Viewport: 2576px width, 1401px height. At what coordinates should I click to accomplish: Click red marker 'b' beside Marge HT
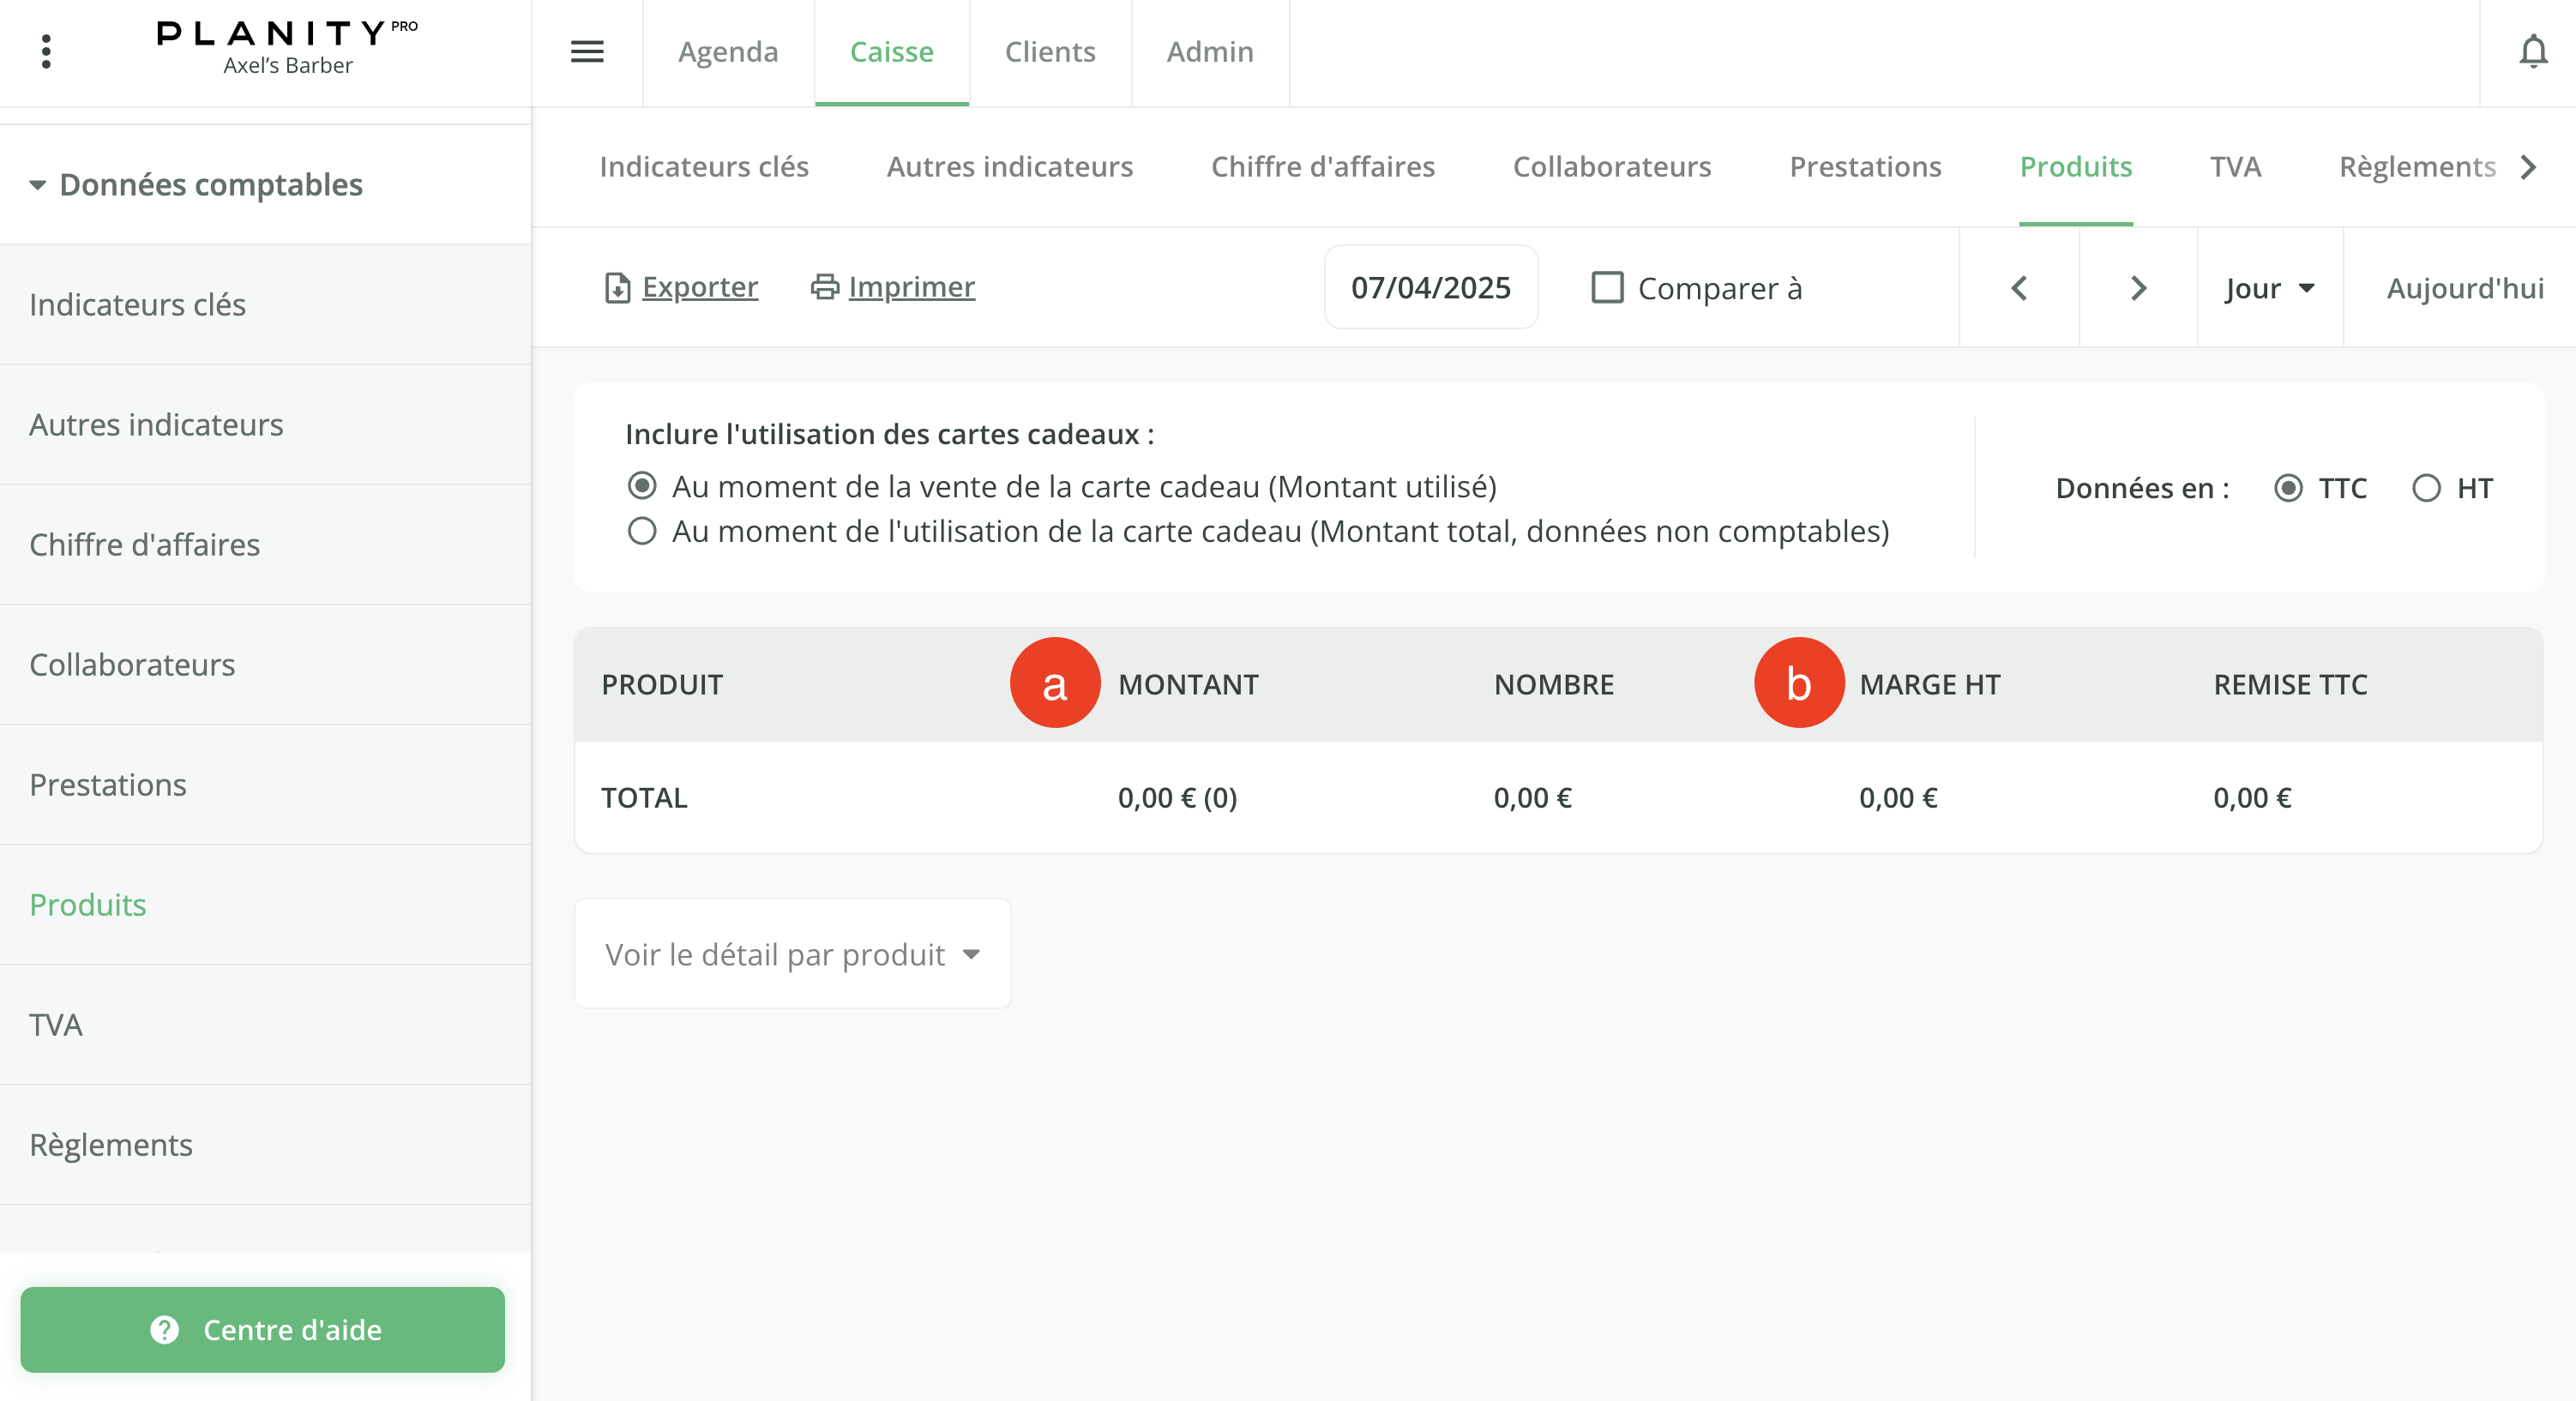point(1798,683)
